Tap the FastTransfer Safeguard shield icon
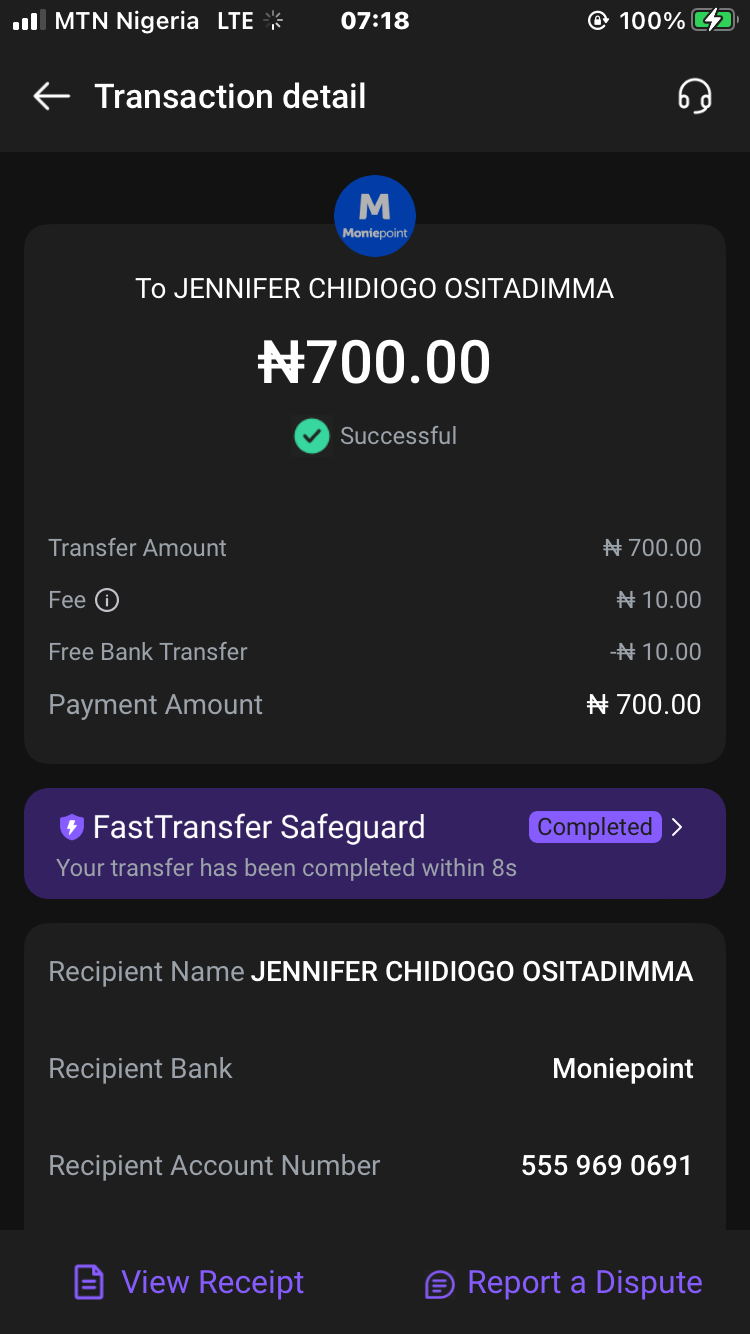 pos(72,827)
